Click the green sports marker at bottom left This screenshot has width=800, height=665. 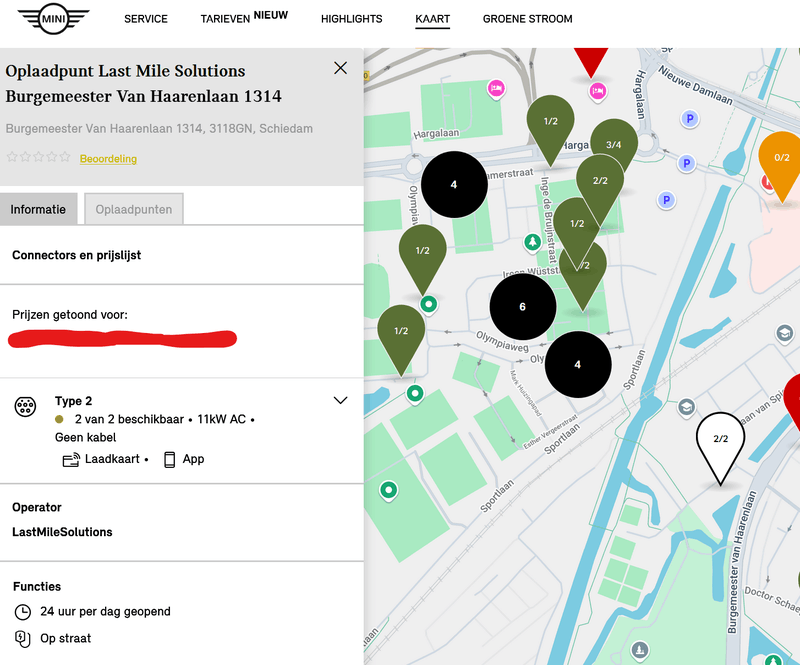pos(389,490)
